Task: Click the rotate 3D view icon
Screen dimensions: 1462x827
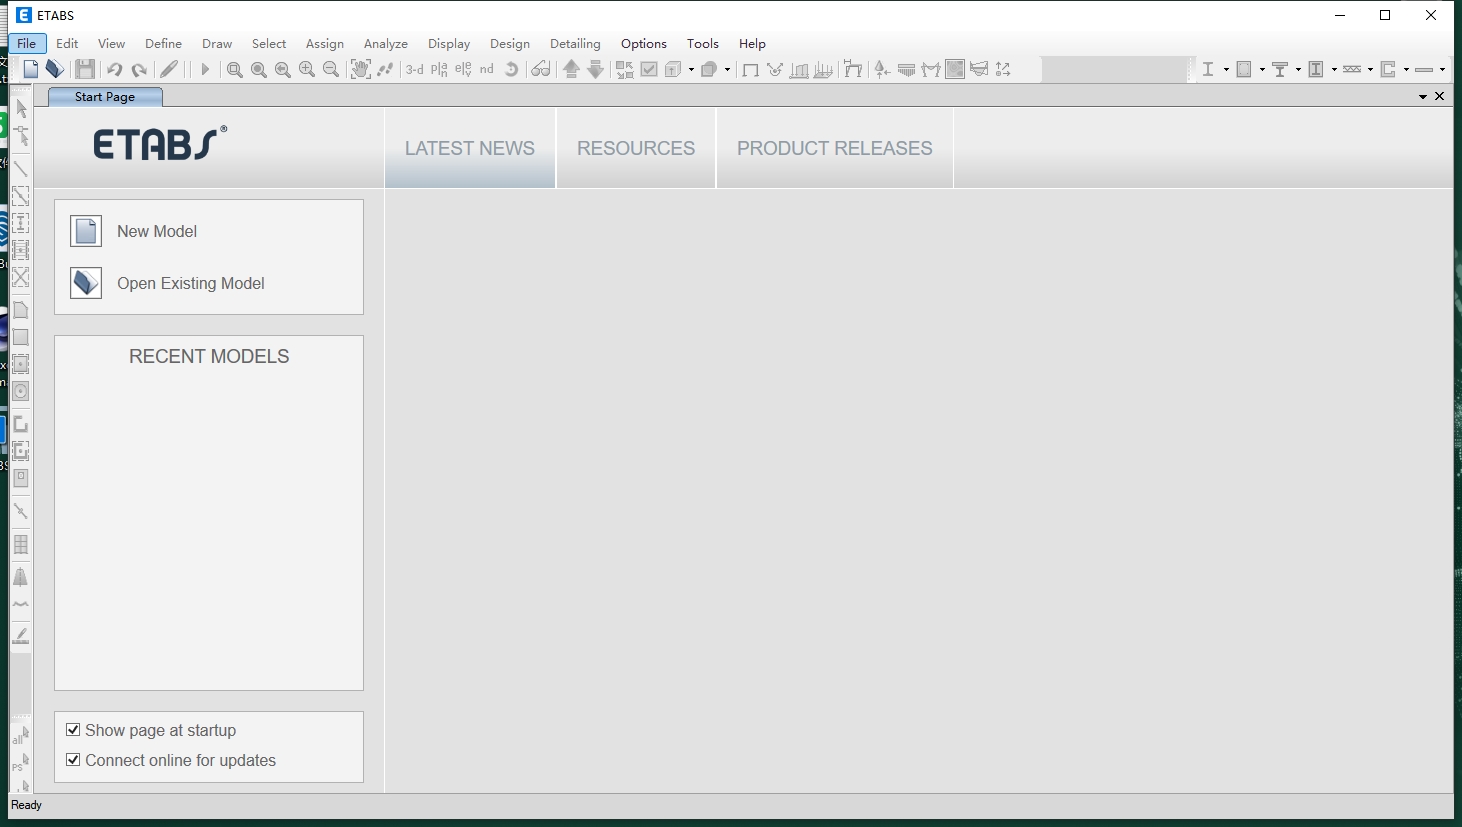Action: point(511,69)
